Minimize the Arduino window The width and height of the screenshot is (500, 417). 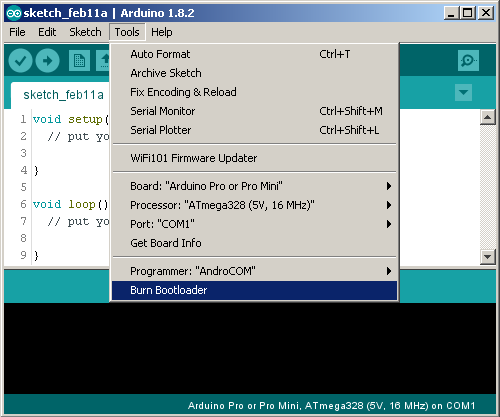[452, 13]
